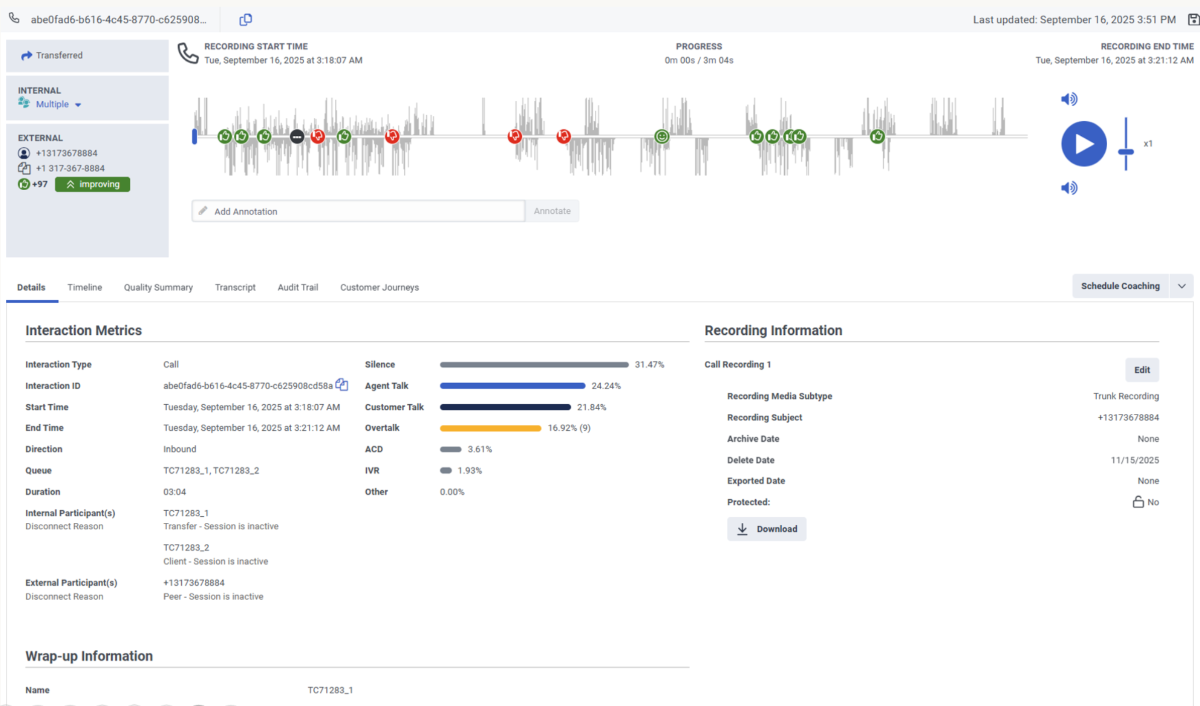Focus the Add Annotation text field
Screen dimensions: 1200x706
coord(360,211)
